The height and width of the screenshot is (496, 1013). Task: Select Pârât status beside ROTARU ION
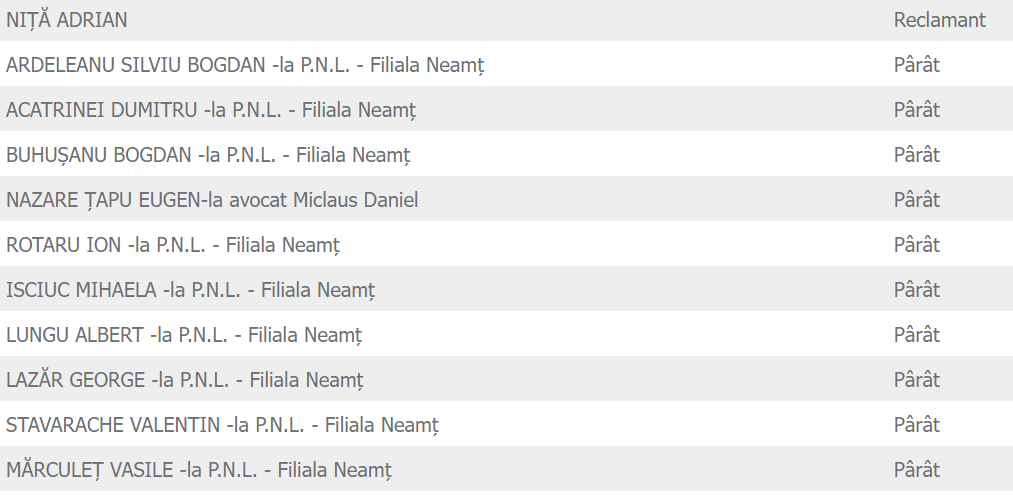pos(916,245)
